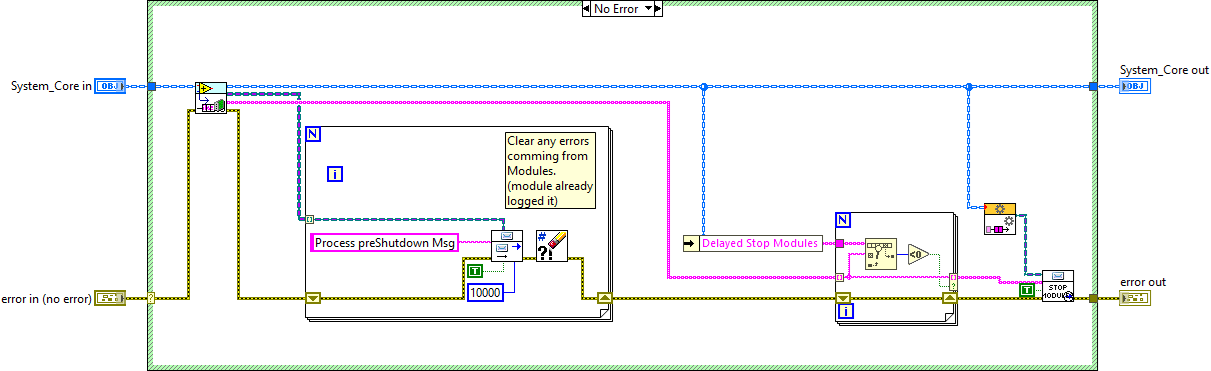1211x371 pixels.
Task: Toggle the True constant beside STOP MODULES
Action: click(x=1026, y=290)
